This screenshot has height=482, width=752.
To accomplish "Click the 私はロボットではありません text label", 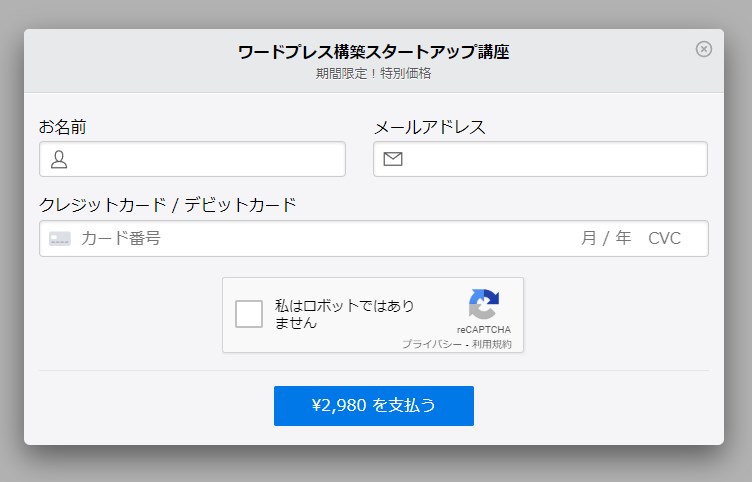I will pos(344,314).
